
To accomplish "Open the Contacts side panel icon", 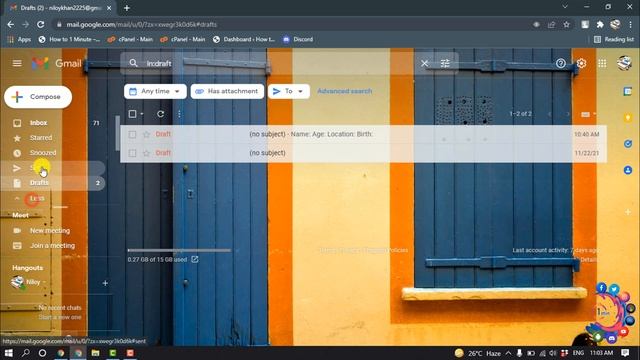I will click(x=628, y=170).
